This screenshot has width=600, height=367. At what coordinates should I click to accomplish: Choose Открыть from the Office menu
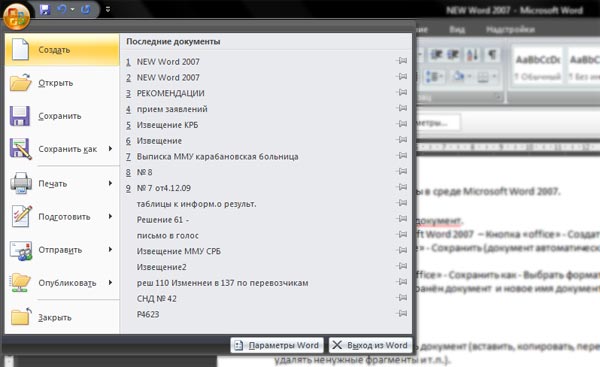62,83
